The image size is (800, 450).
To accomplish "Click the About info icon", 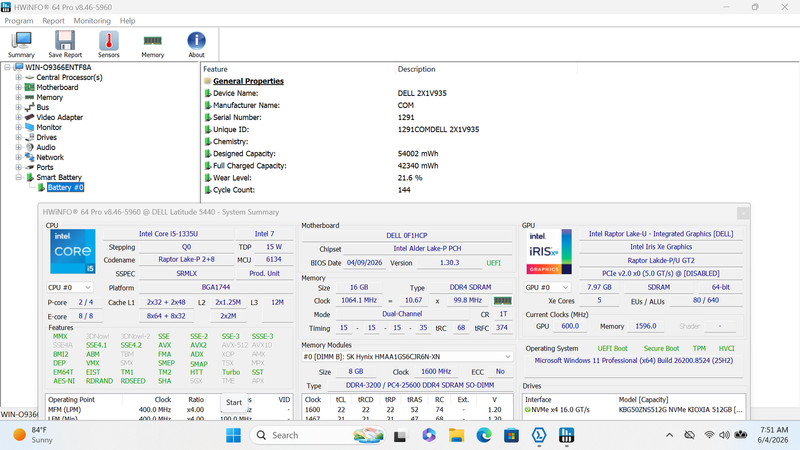I will click(196, 44).
